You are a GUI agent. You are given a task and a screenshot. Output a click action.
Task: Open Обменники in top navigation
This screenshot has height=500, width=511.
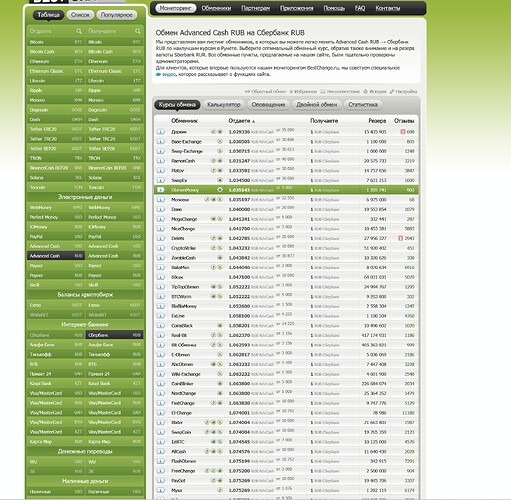[x=216, y=8]
